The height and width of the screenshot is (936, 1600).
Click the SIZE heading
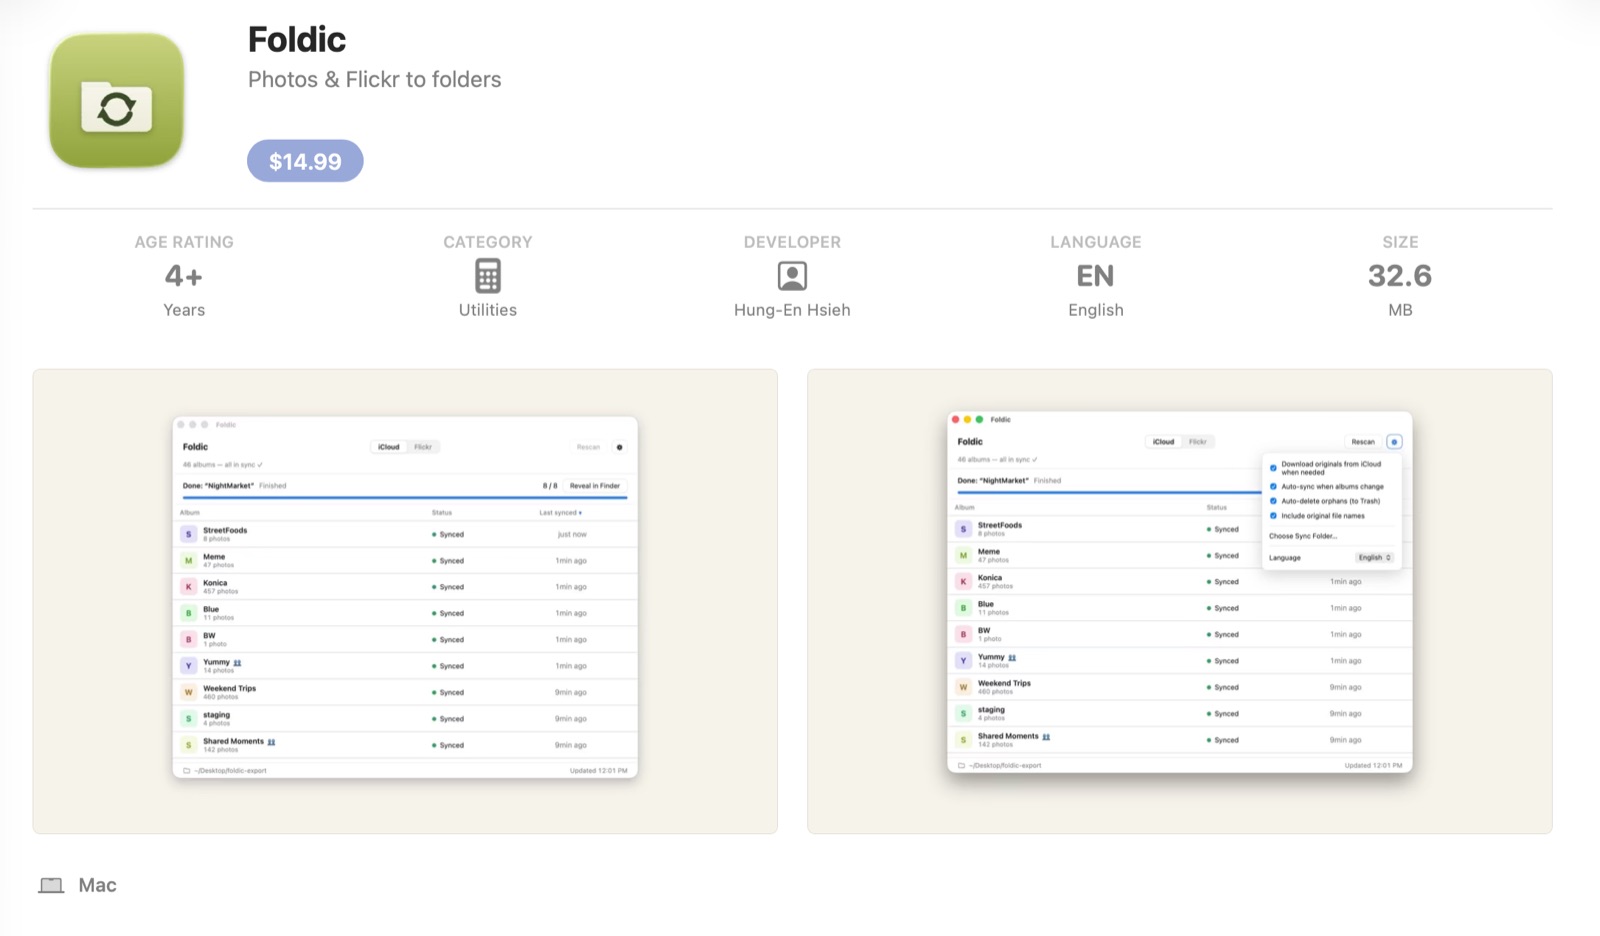[x=1400, y=242]
